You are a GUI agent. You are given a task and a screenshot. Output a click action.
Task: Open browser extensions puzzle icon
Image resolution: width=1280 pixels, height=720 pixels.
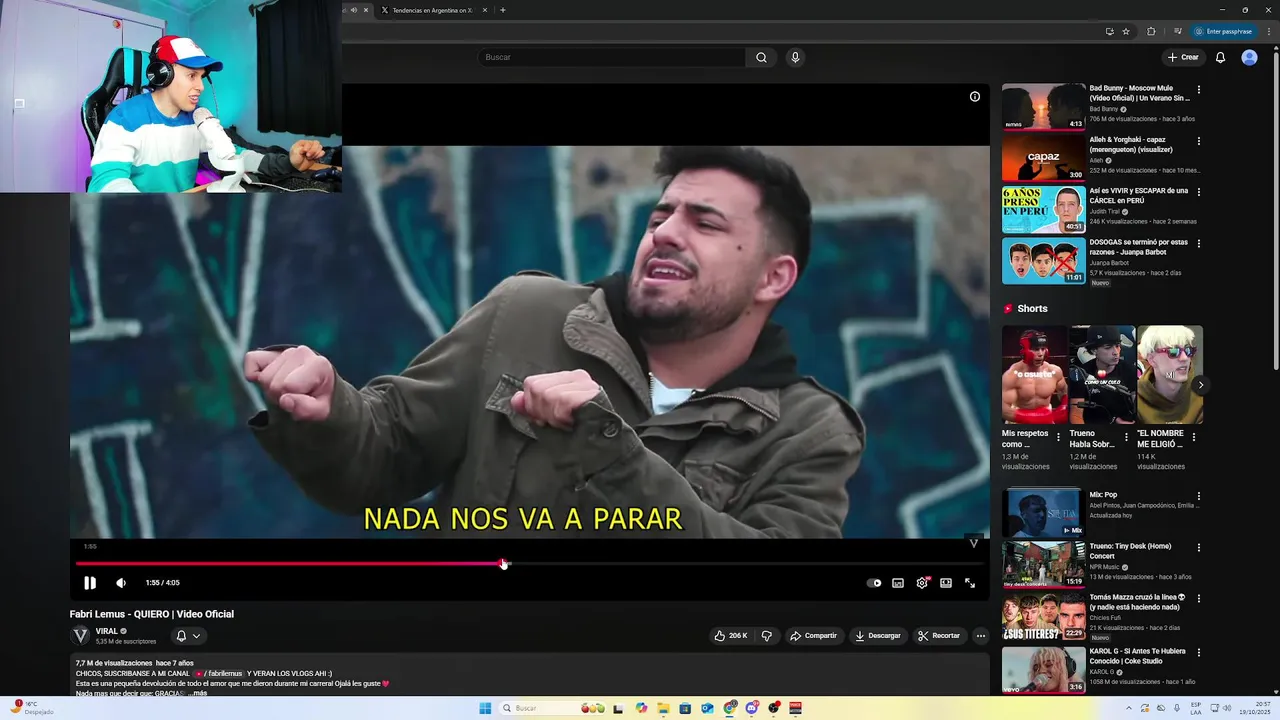(x=1151, y=31)
